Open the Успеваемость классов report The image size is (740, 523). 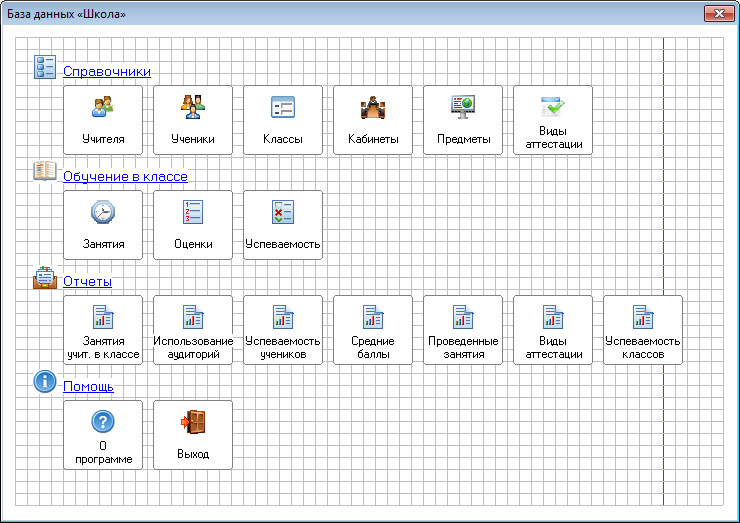point(643,330)
